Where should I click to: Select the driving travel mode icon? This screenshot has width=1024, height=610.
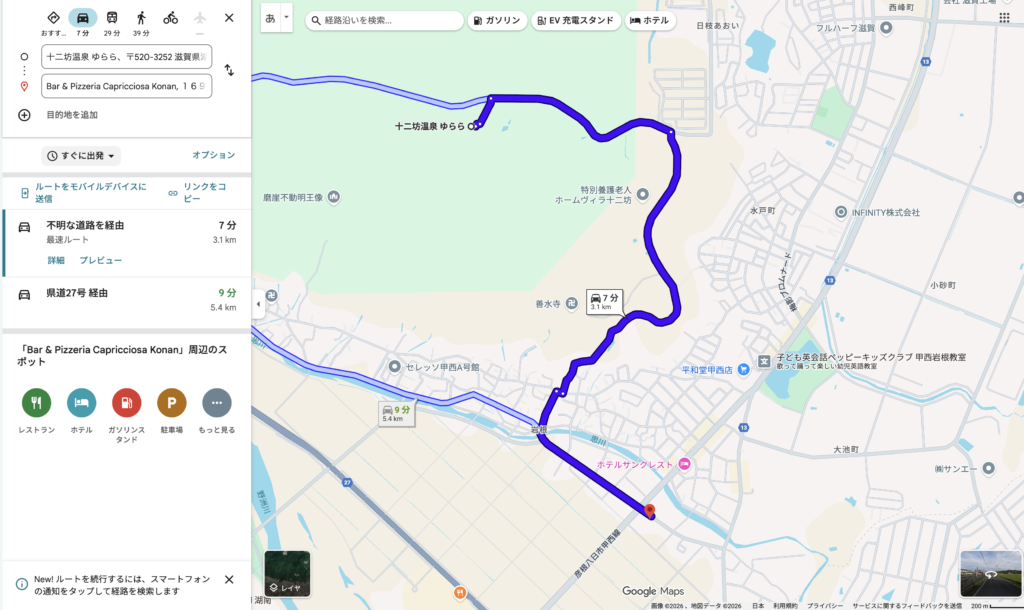(82, 18)
